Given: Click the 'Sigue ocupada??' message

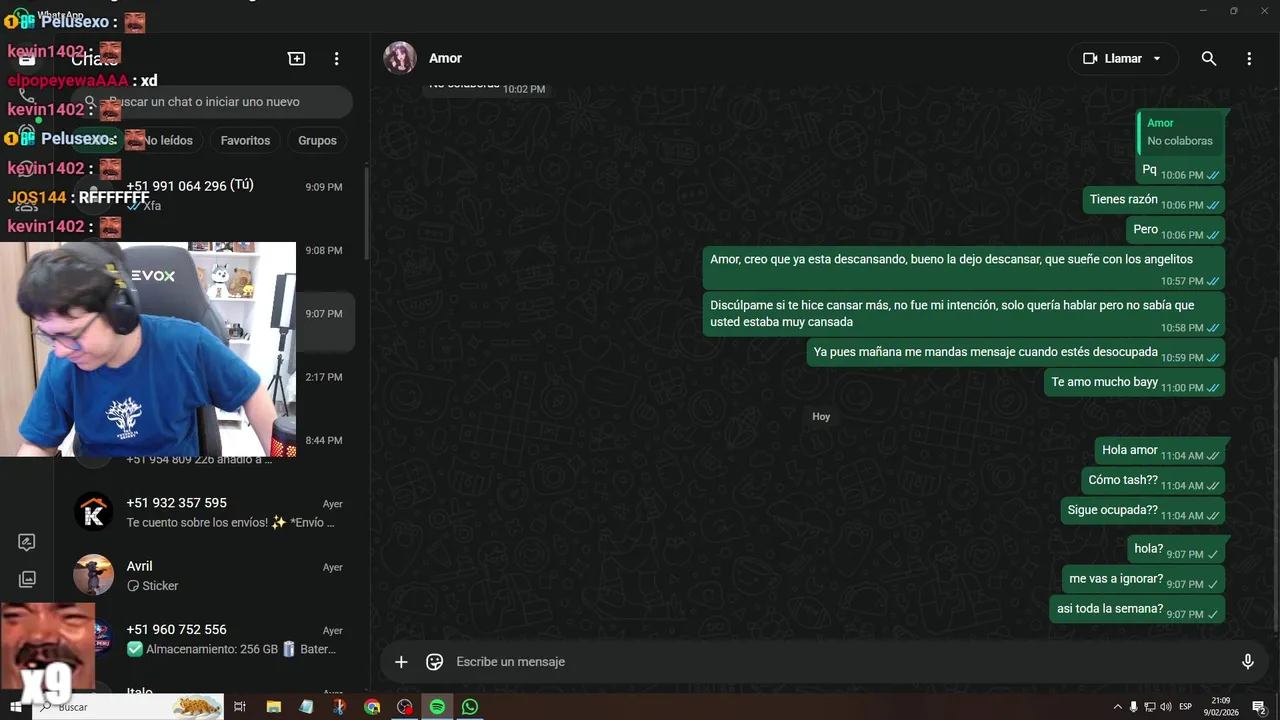Looking at the screenshot, I should pos(1143,511).
